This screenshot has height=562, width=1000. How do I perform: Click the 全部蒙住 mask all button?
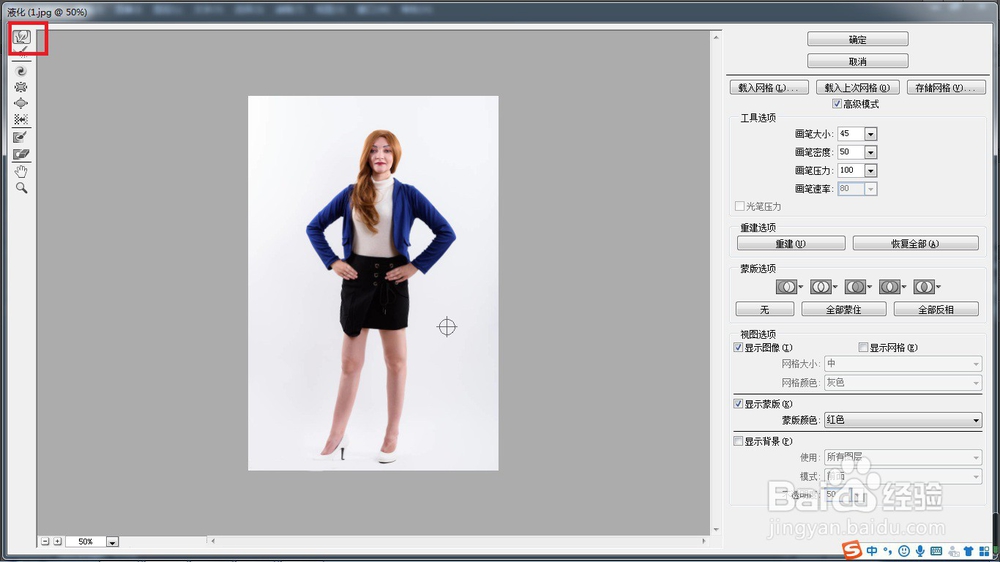[844, 309]
